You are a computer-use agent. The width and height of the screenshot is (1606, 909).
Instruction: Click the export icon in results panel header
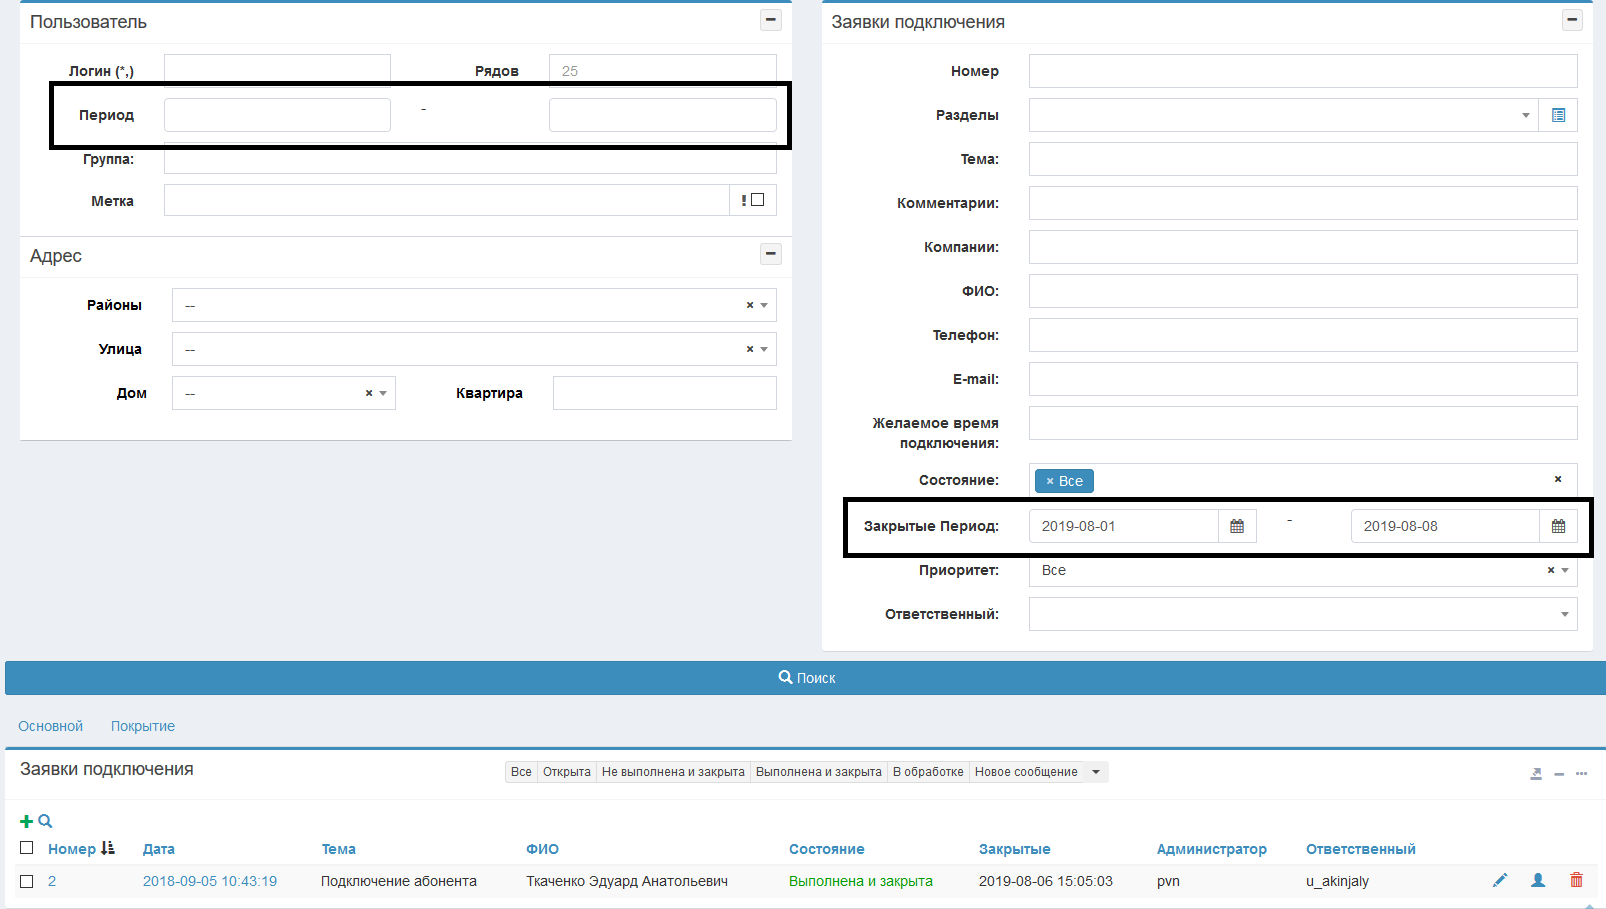pos(1536,773)
